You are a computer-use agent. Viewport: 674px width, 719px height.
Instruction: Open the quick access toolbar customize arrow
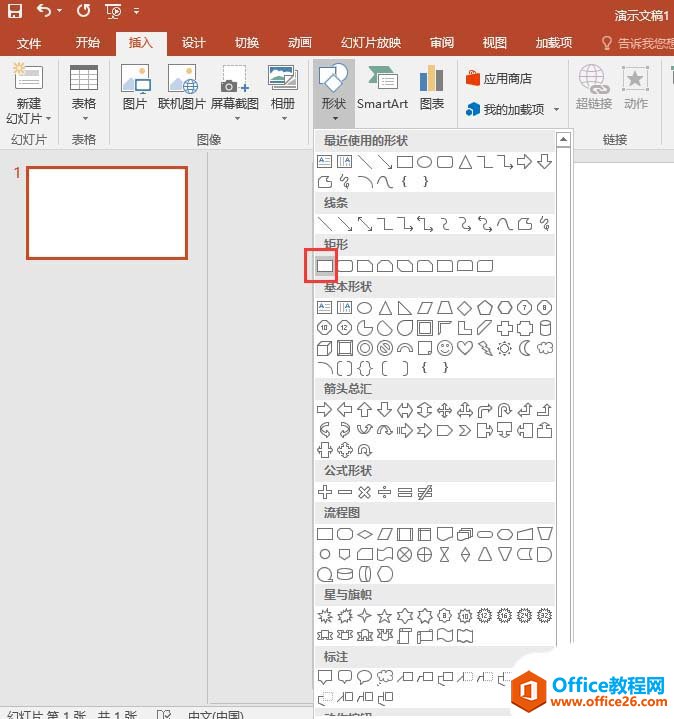pos(136,11)
